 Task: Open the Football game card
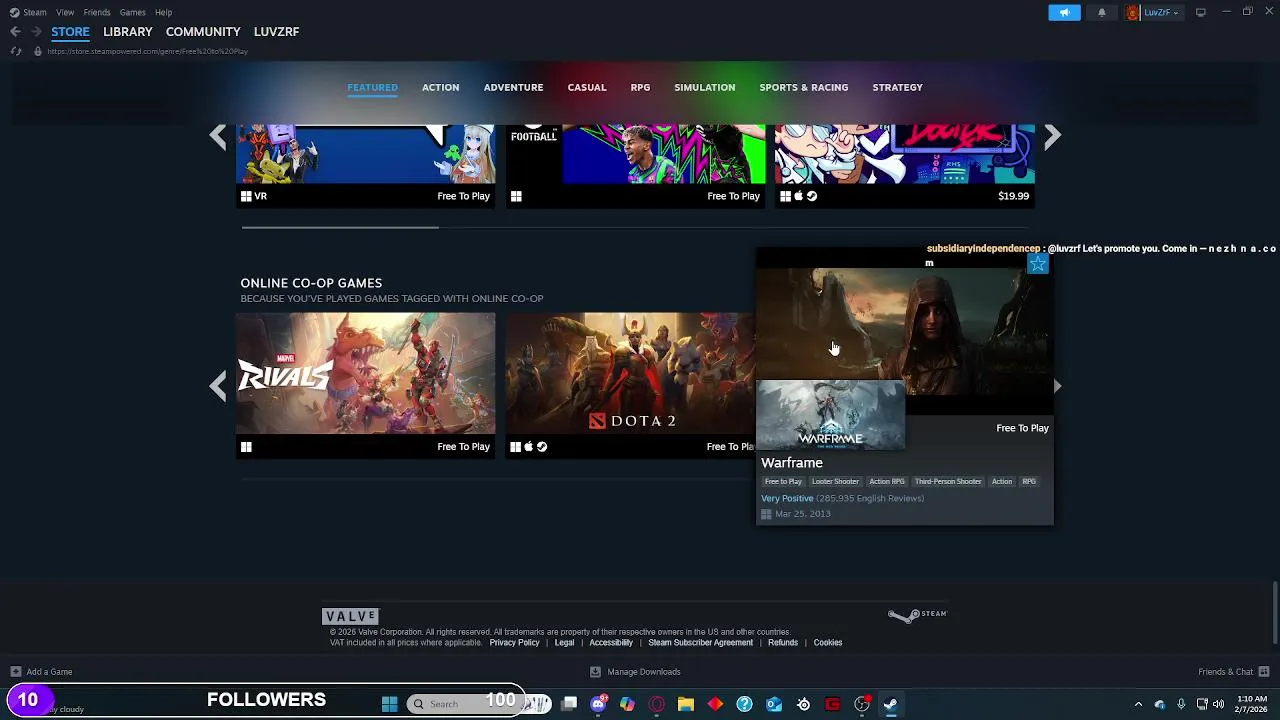[636, 166]
